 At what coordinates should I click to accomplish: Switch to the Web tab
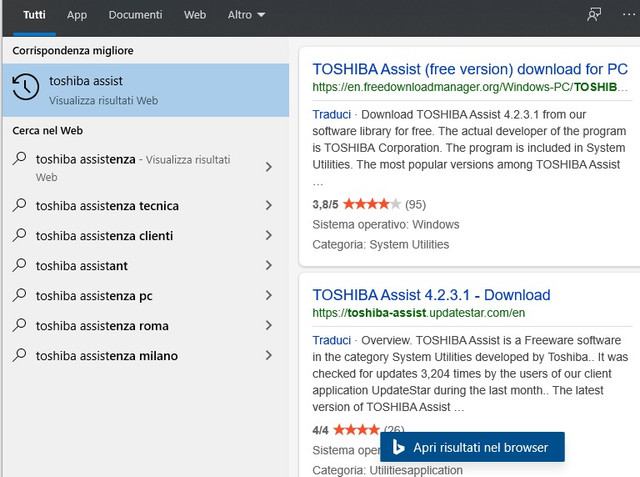tap(195, 15)
